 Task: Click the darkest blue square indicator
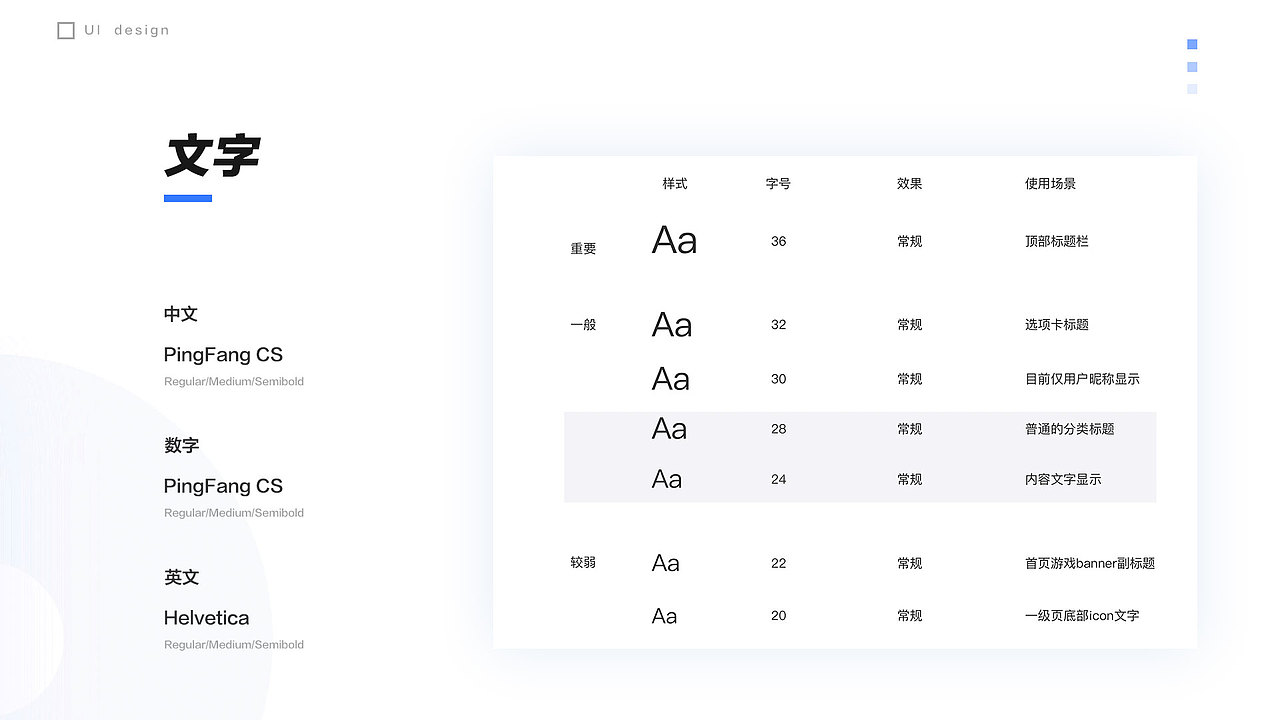tap(1192, 44)
